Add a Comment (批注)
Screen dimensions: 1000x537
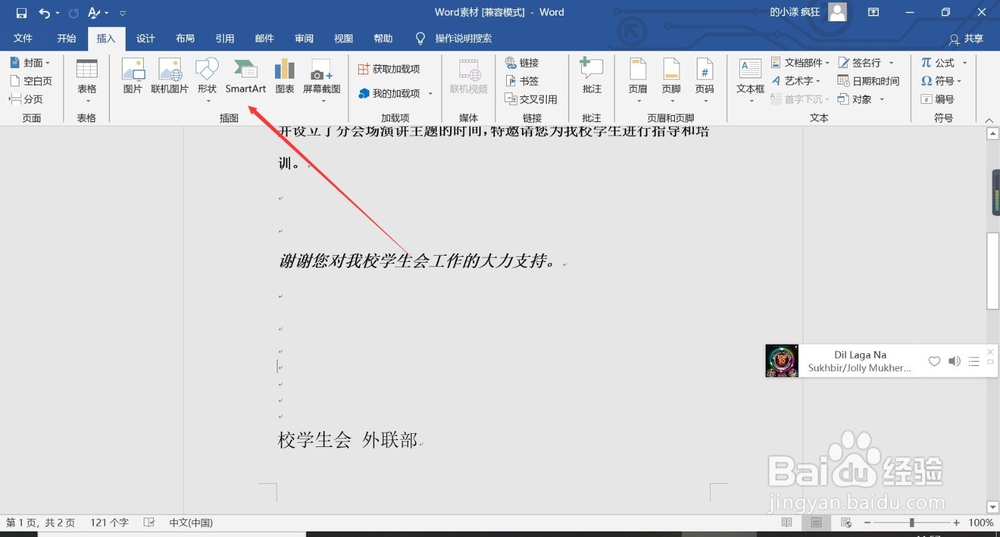click(x=592, y=76)
